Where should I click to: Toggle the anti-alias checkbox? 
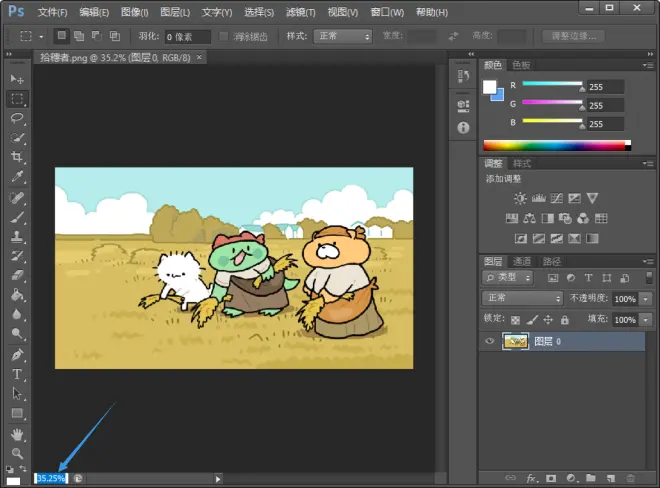point(224,37)
